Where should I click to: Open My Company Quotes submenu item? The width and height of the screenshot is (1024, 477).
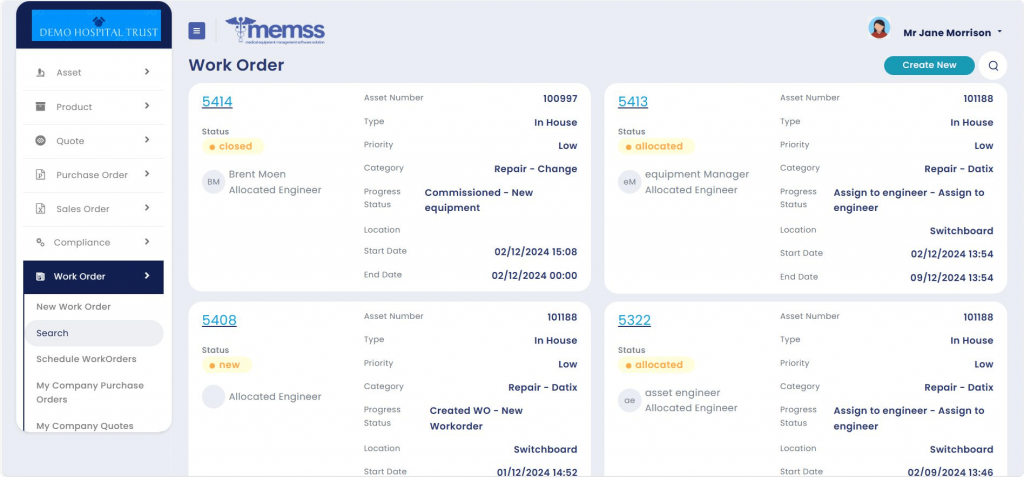click(85, 426)
